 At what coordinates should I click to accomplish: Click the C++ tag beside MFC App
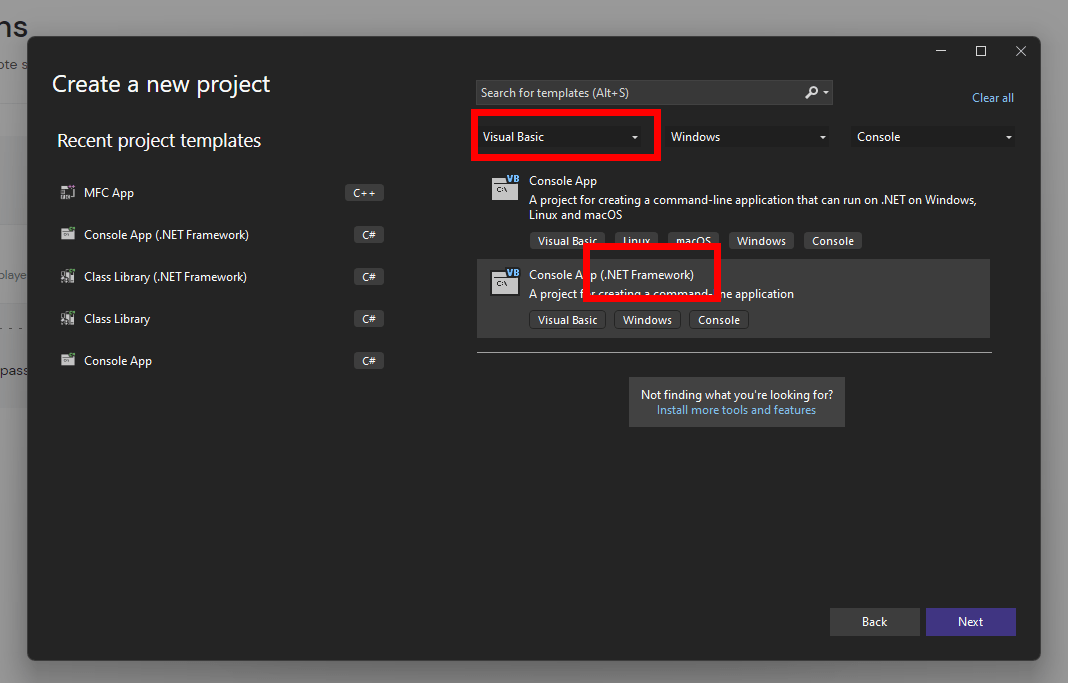pos(364,193)
